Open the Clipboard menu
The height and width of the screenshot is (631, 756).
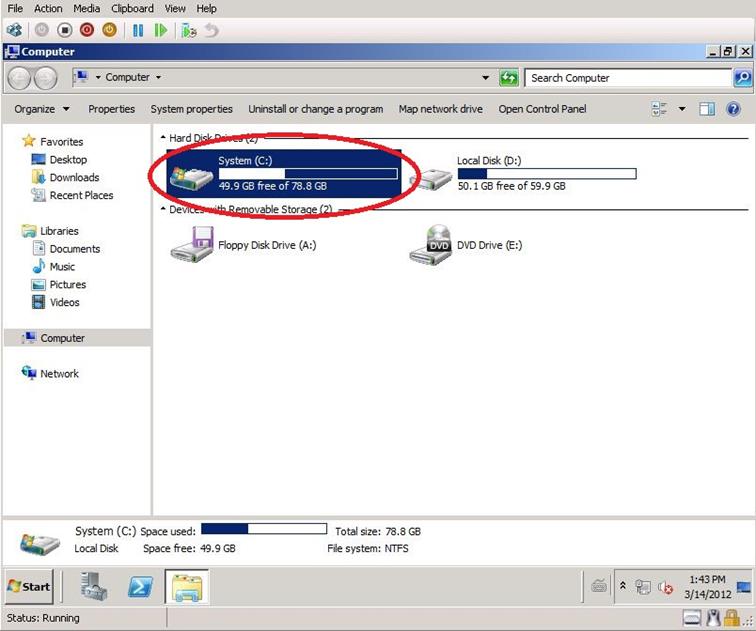click(x=132, y=8)
